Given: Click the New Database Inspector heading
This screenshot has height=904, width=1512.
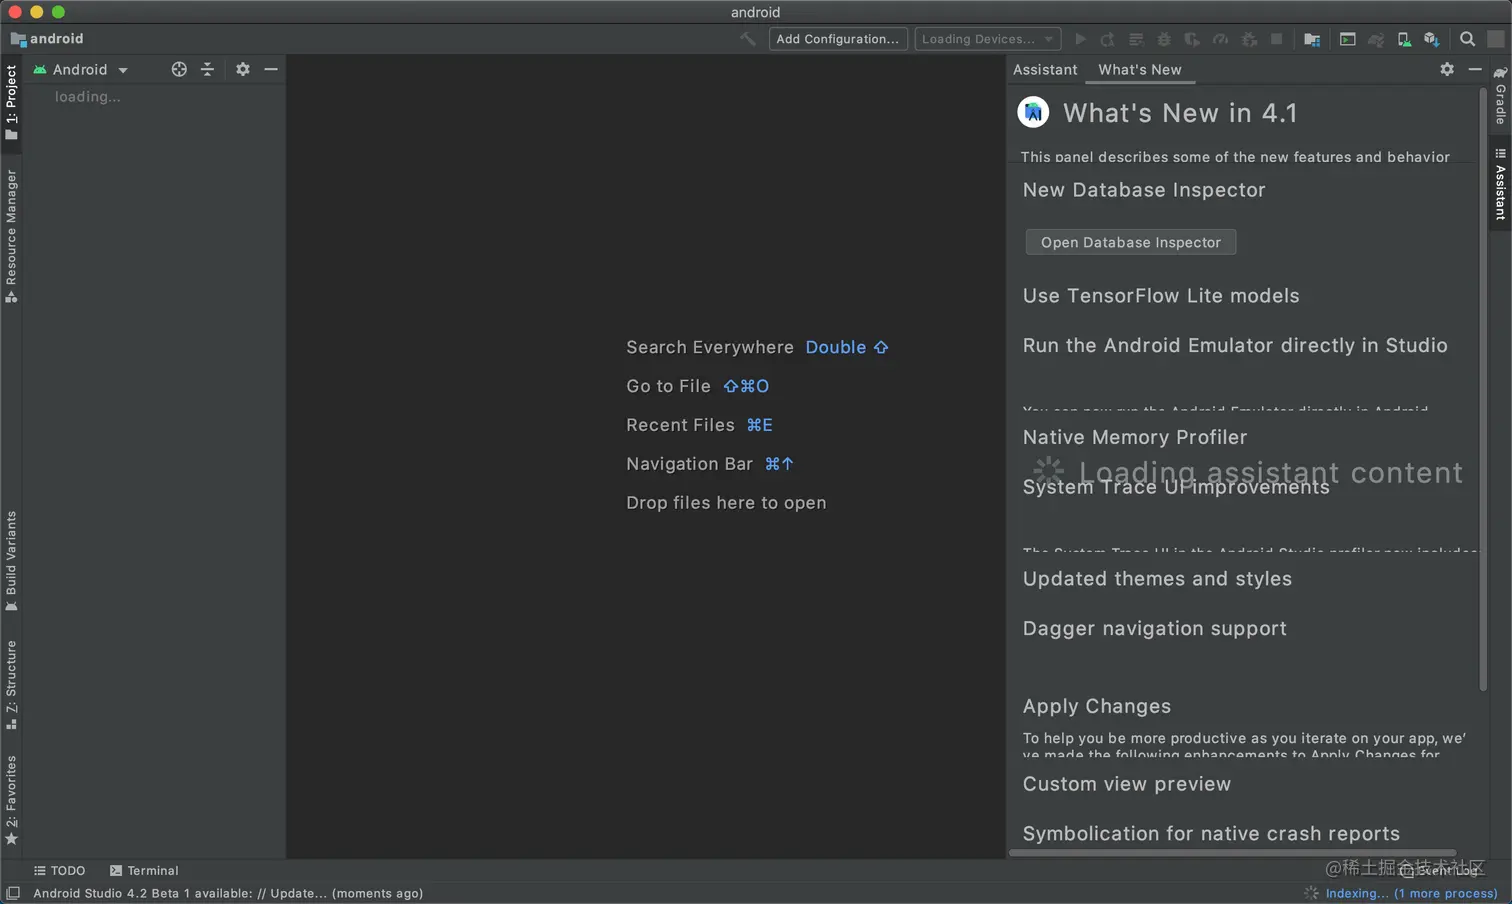Looking at the screenshot, I should (1144, 190).
